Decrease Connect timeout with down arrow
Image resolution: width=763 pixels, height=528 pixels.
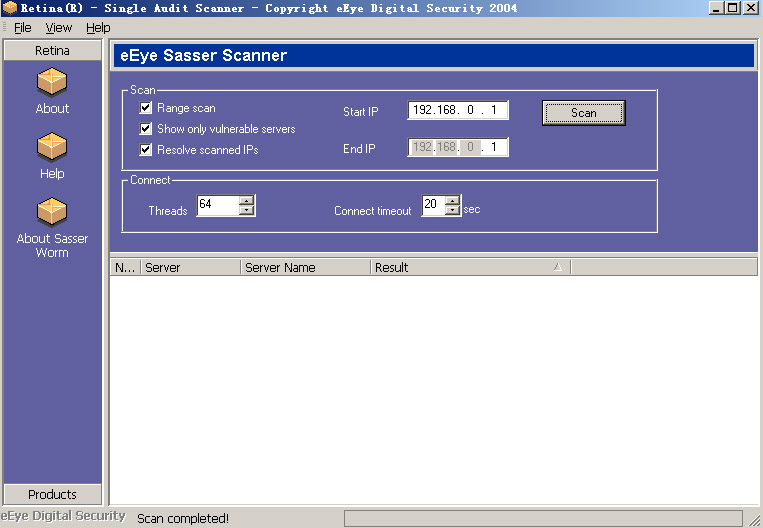pos(453,210)
